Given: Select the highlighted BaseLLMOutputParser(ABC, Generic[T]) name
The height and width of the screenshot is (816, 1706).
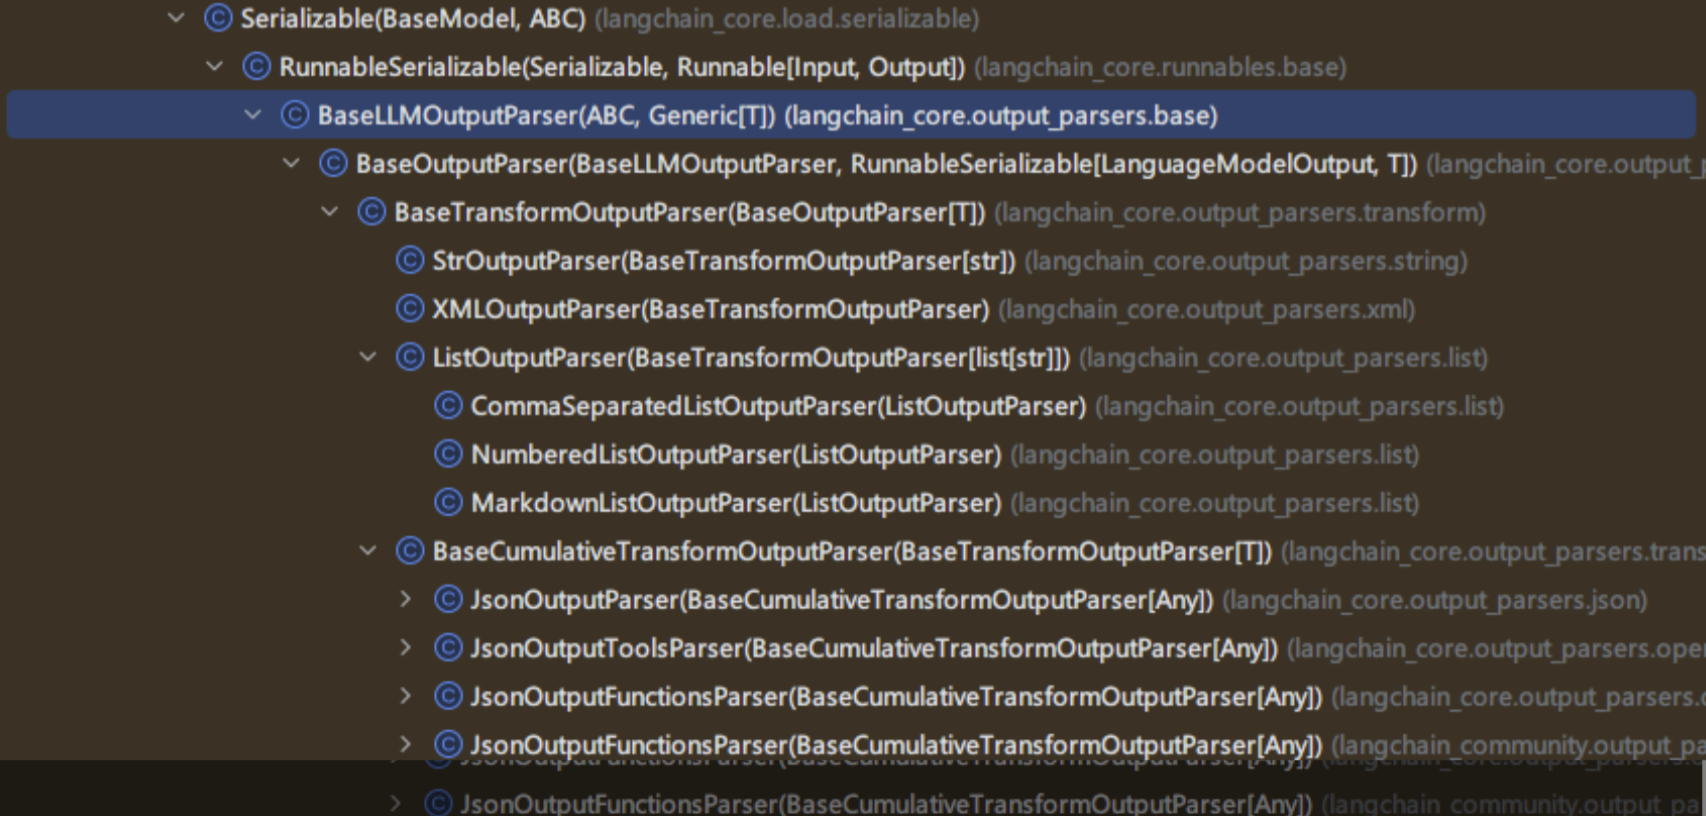Looking at the screenshot, I should click(546, 115).
